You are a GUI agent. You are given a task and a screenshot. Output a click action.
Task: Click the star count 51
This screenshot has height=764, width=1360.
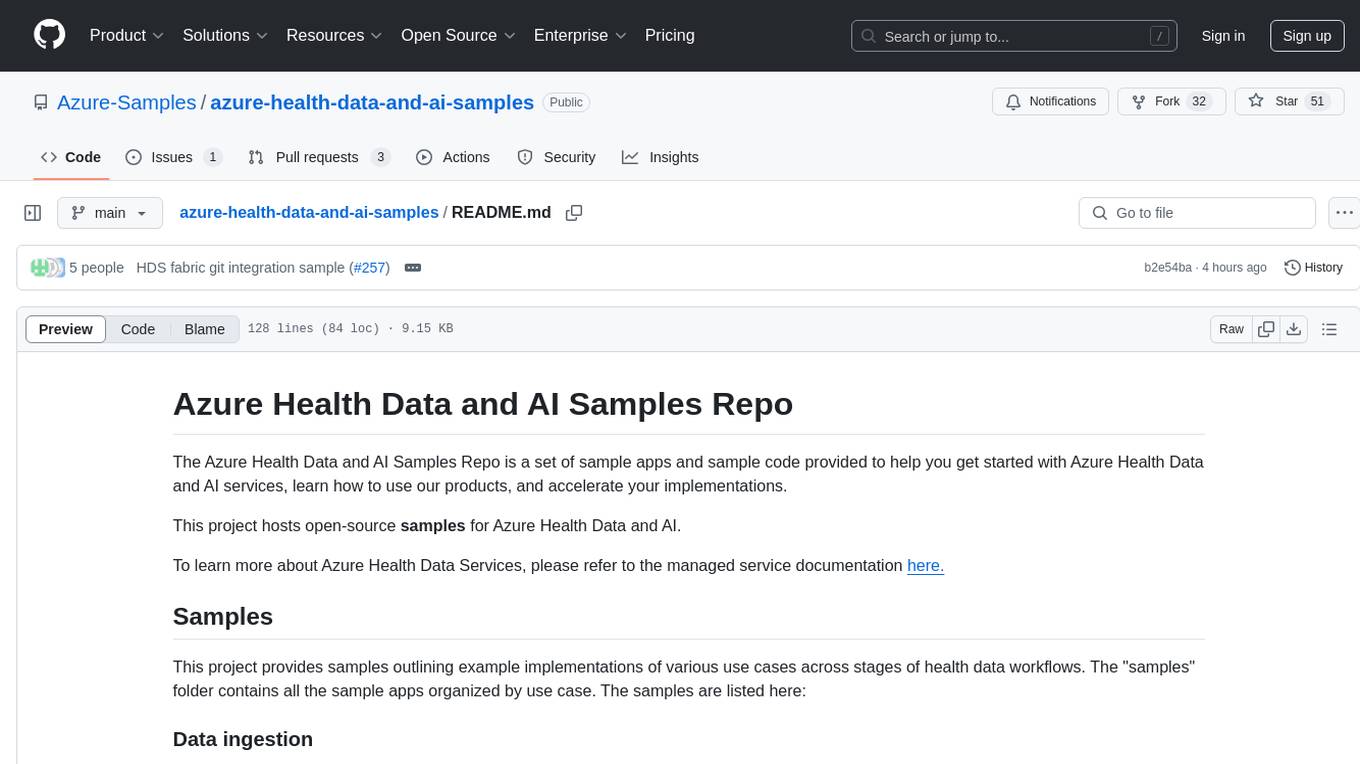[x=1317, y=102]
